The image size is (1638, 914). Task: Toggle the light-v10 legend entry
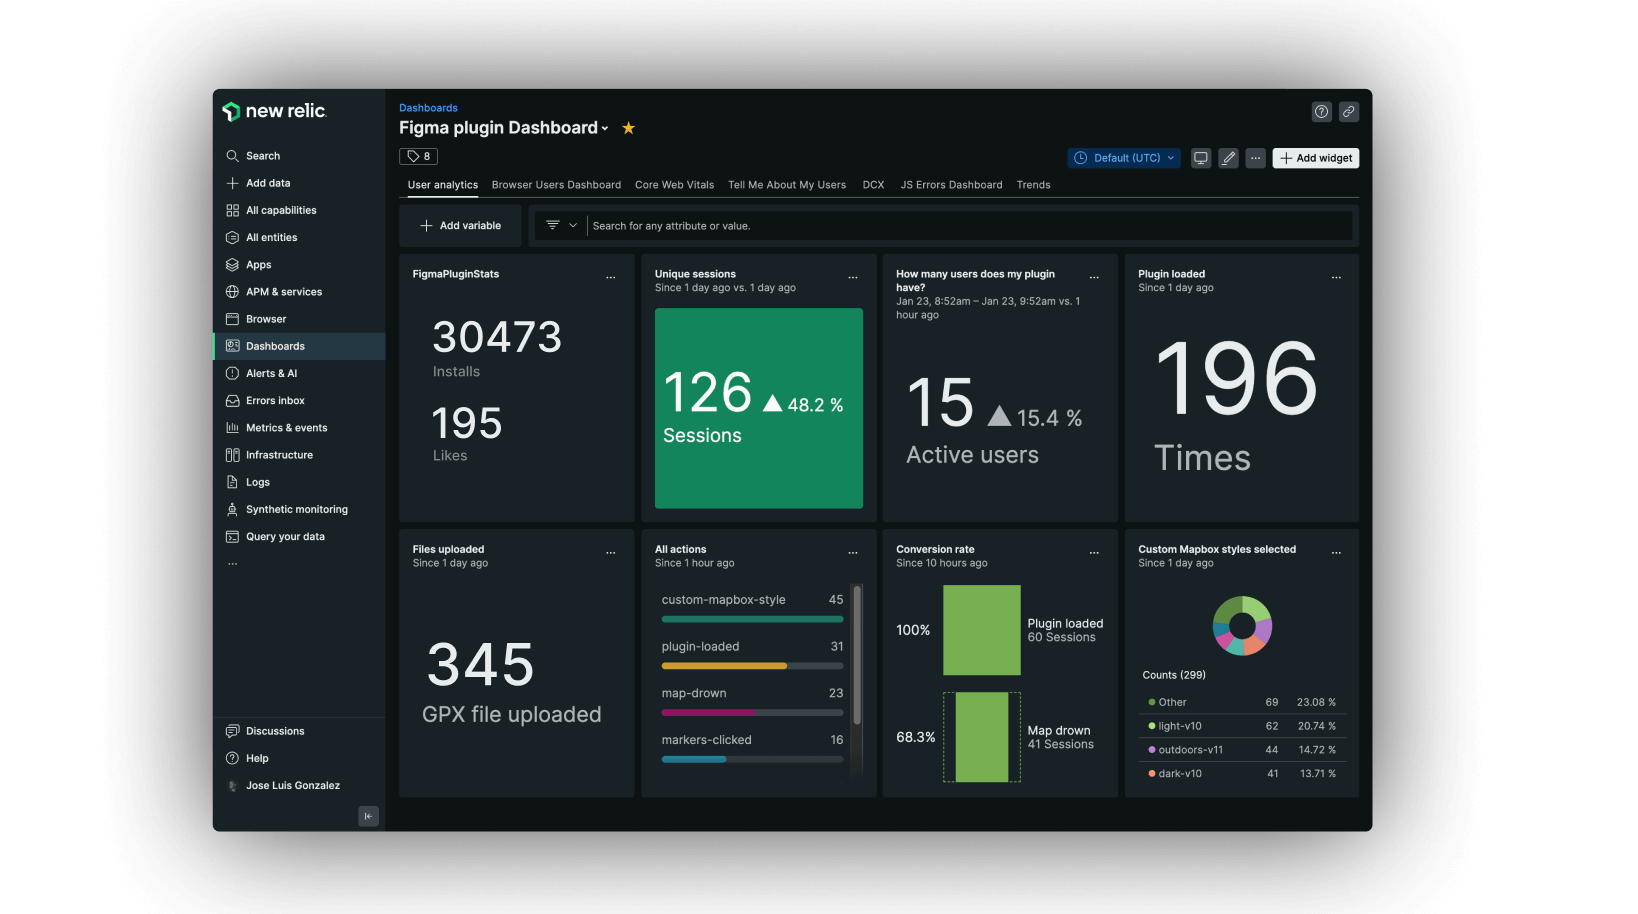[1241, 726]
